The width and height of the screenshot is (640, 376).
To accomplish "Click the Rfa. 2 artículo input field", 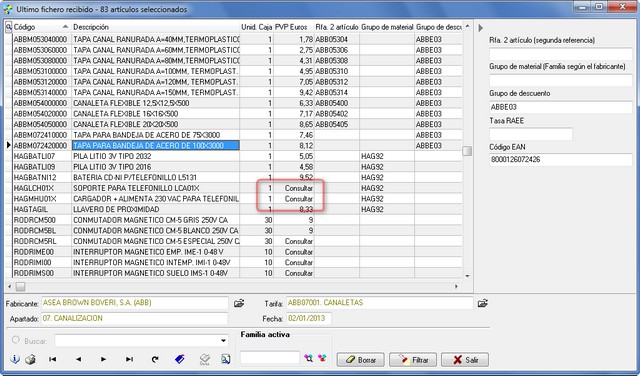I will pyautogui.click(x=561, y=53).
